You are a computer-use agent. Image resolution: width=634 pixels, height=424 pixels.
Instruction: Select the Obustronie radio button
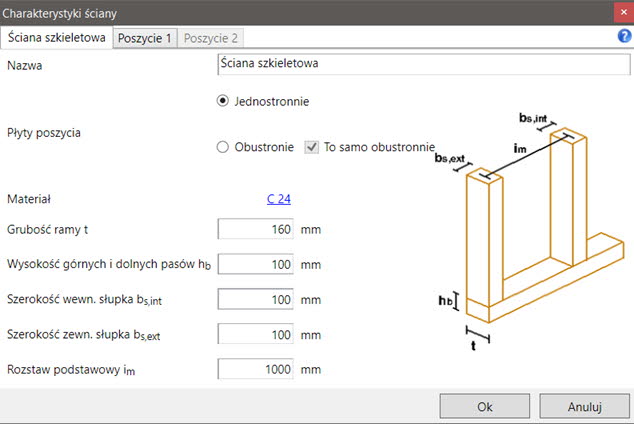[223, 147]
